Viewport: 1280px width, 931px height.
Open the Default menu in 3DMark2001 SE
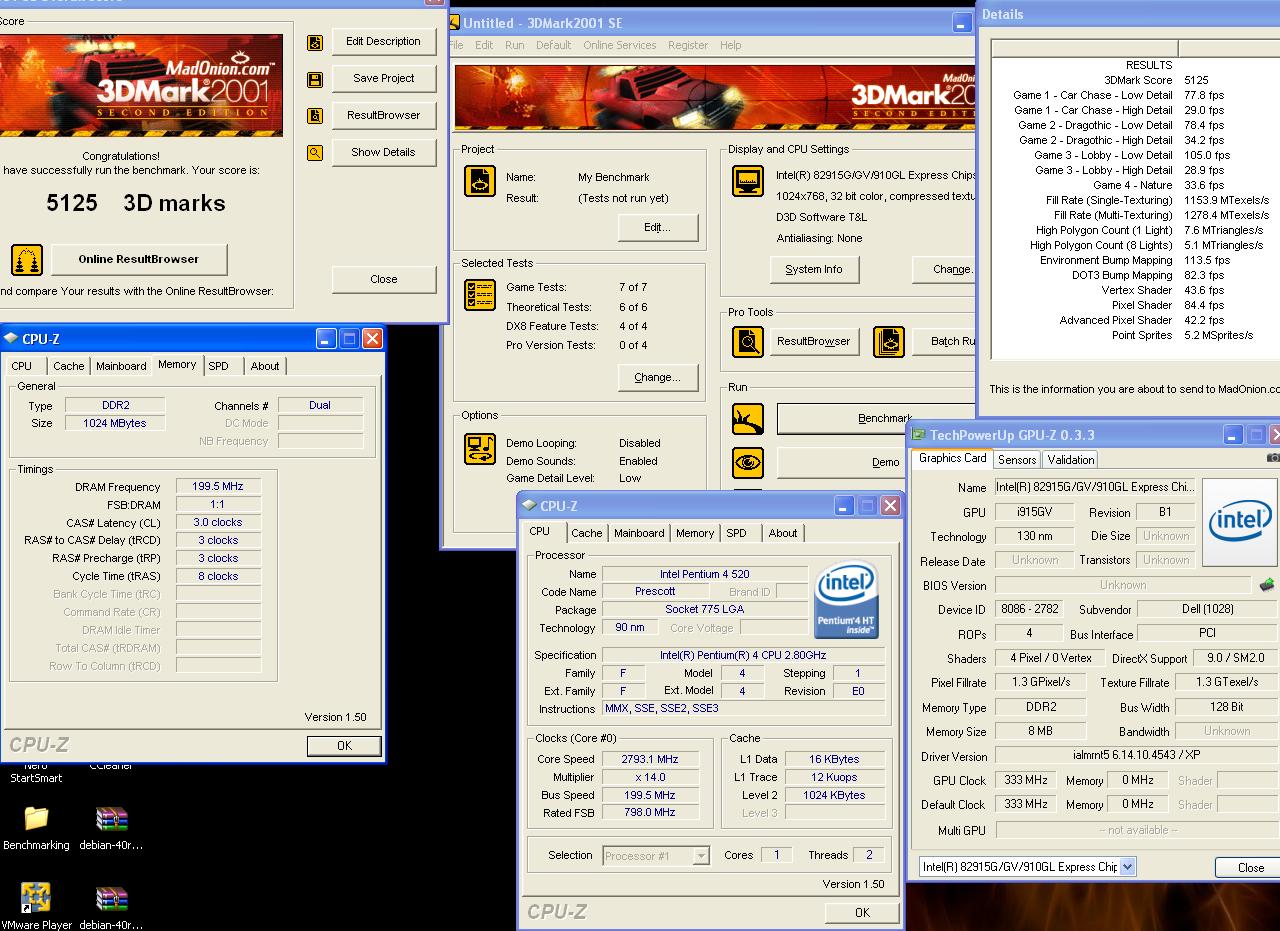coord(553,45)
